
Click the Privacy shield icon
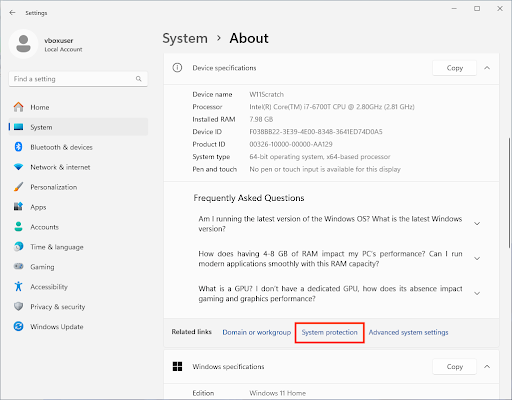point(19,306)
